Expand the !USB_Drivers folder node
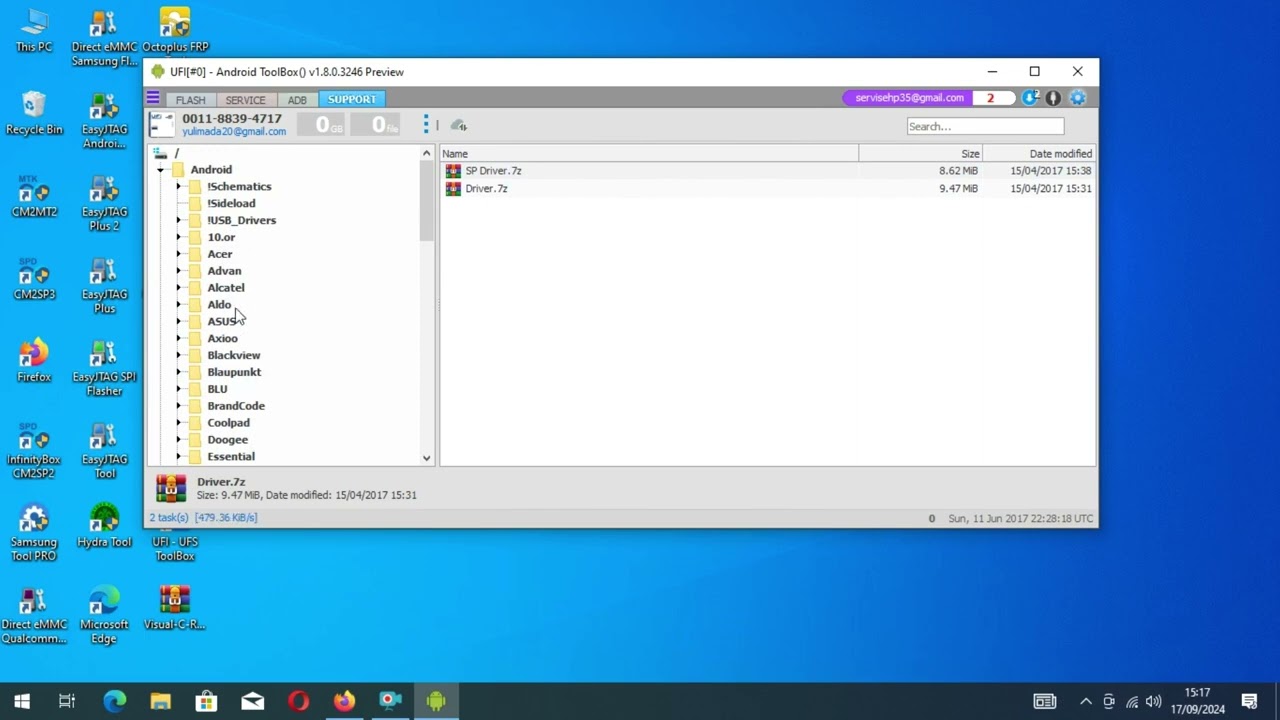The width and height of the screenshot is (1280, 720). (178, 221)
